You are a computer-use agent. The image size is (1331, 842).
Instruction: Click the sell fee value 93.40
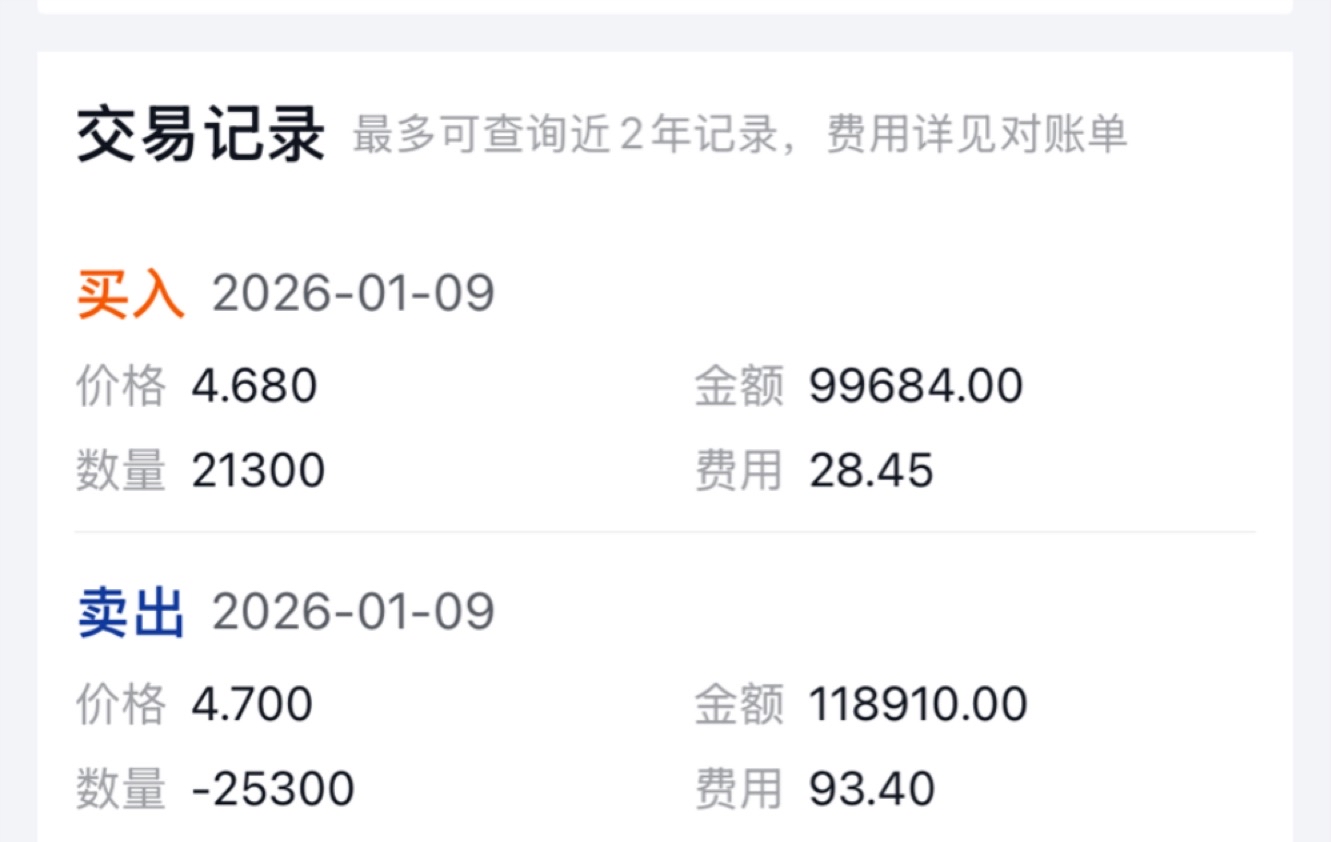tap(872, 789)
